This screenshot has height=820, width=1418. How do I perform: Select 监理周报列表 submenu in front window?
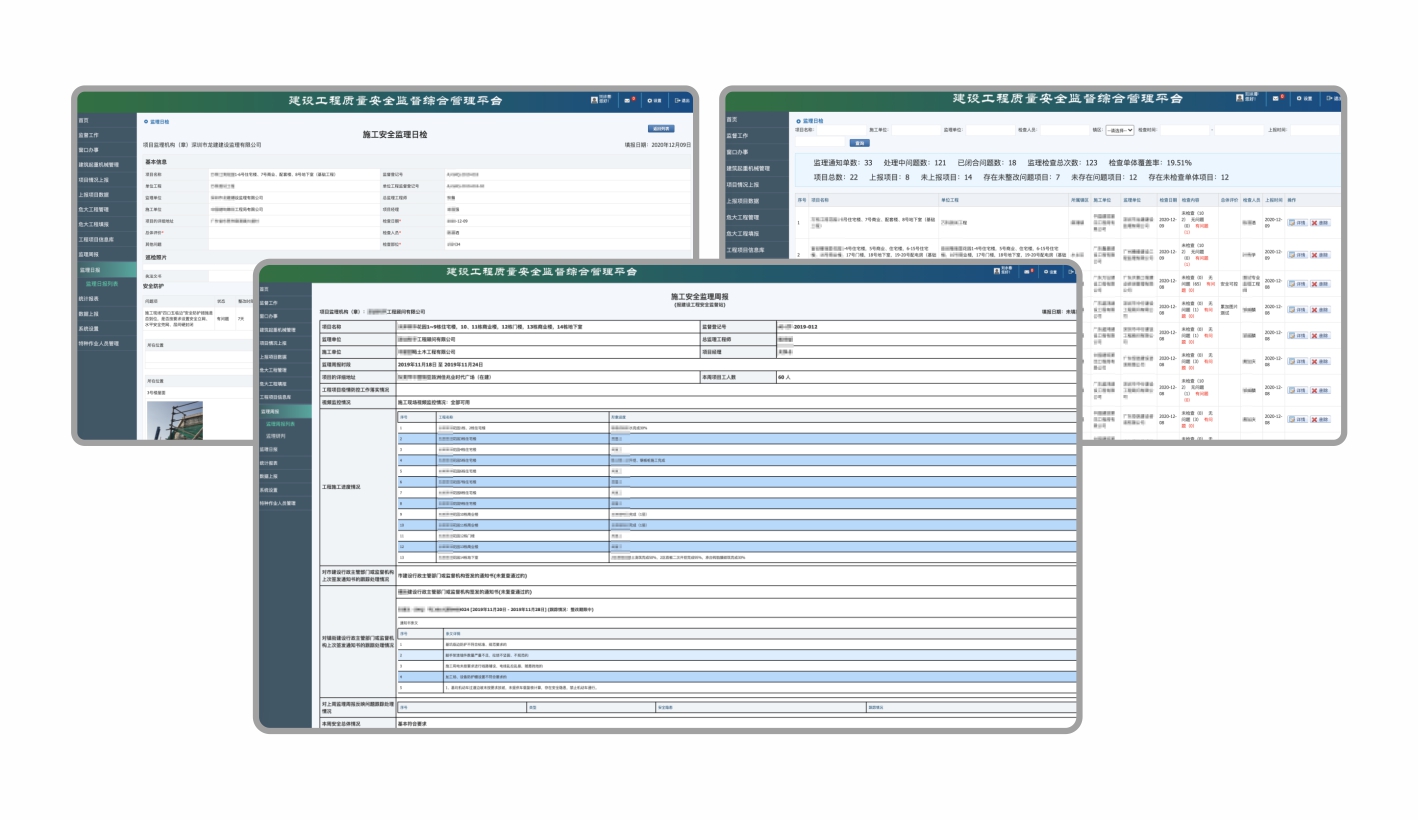[280, 424]
